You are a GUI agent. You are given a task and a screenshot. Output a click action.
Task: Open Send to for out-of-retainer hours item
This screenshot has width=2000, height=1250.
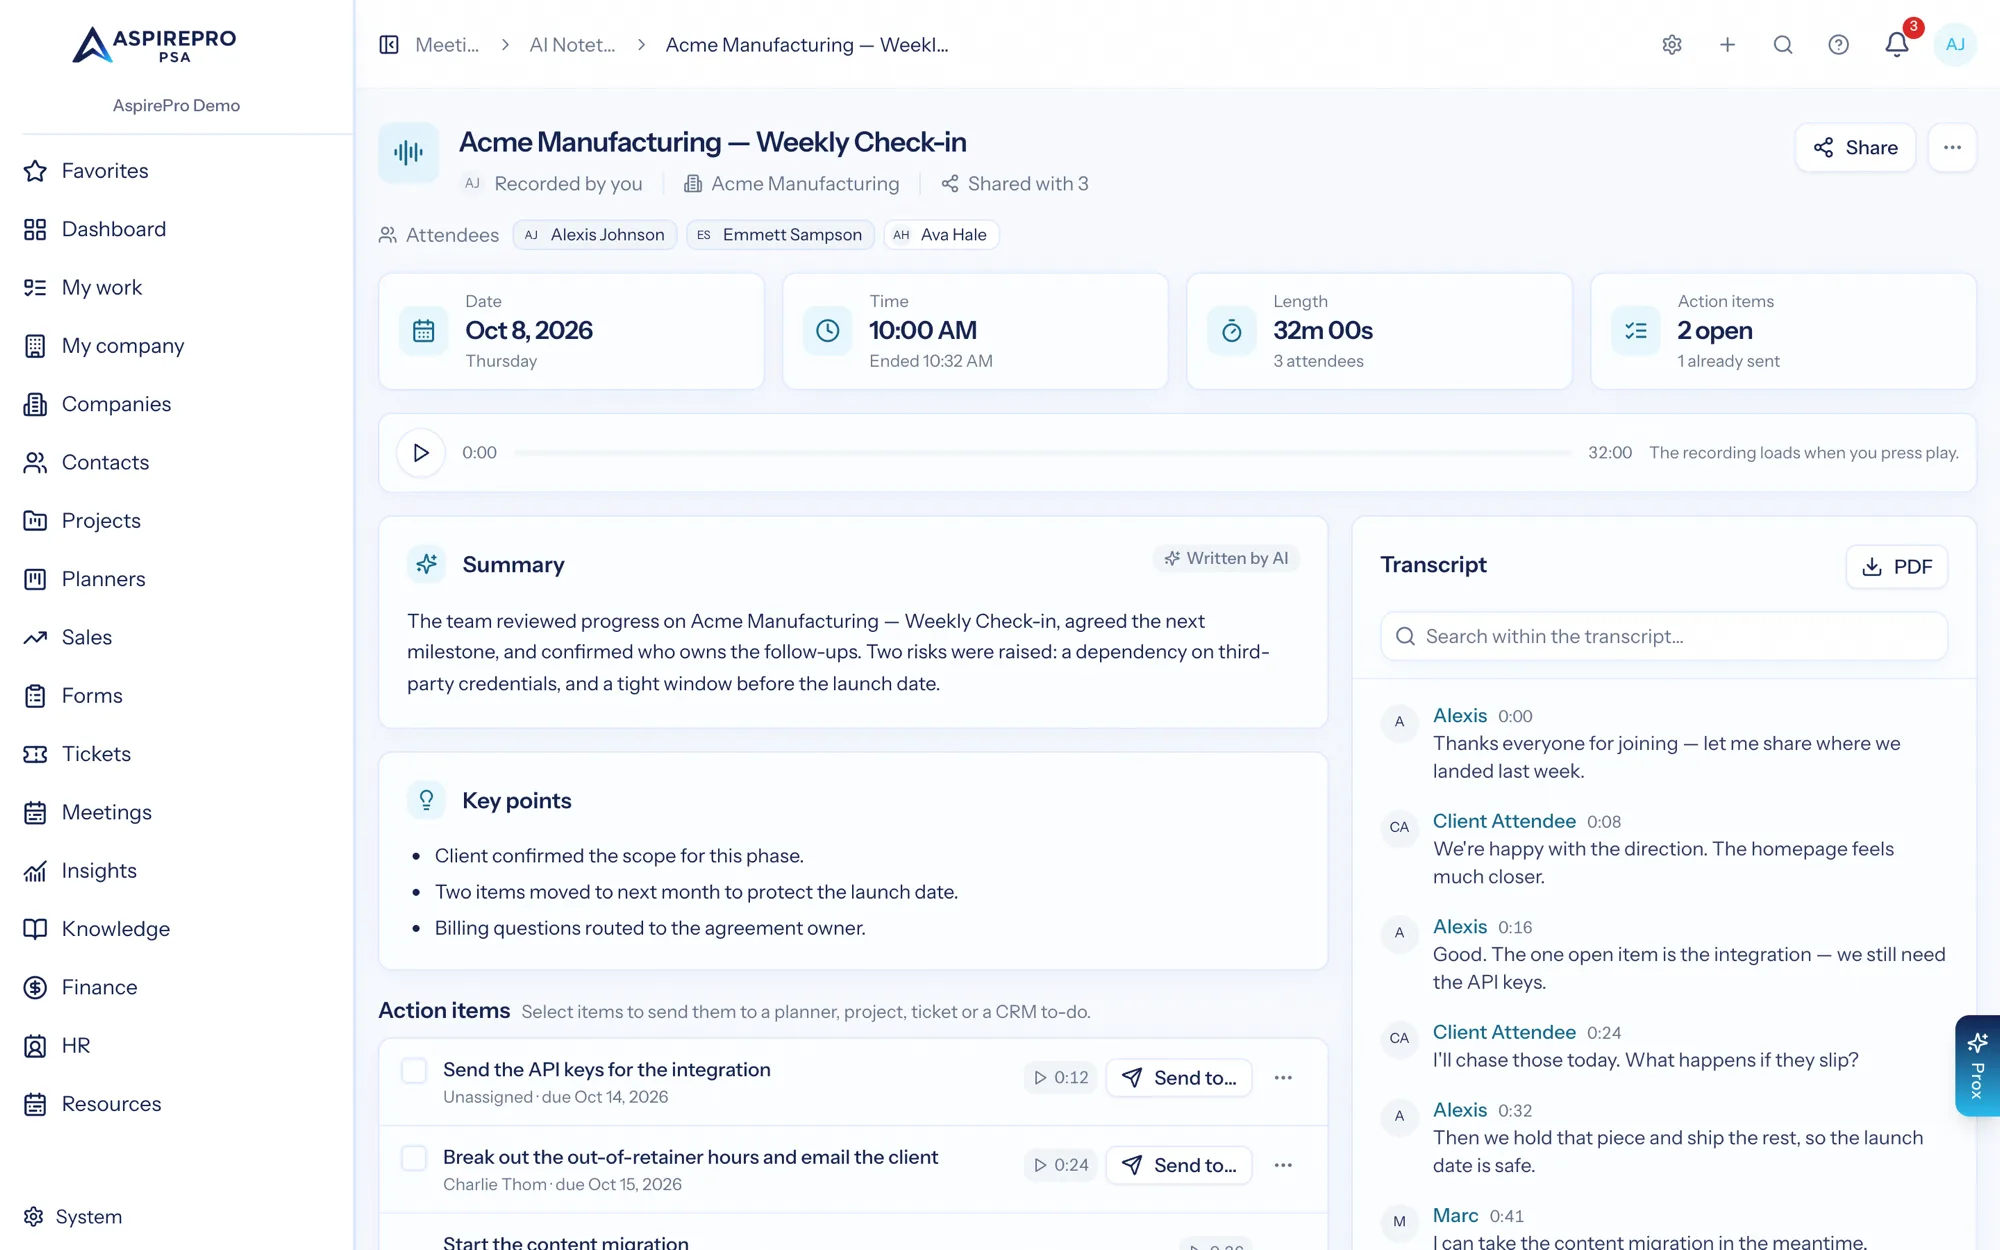(x=1179, y=1165)
